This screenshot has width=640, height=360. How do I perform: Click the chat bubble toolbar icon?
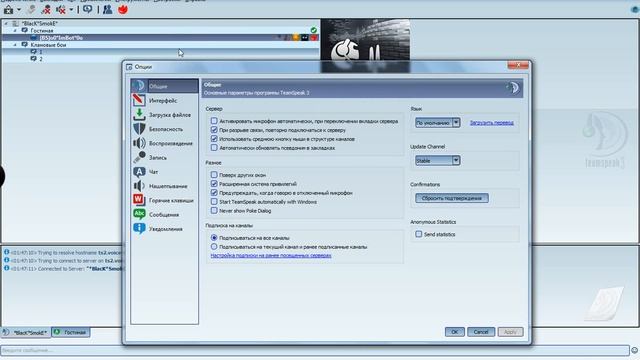pyautogui.click(x=88, y=9)
